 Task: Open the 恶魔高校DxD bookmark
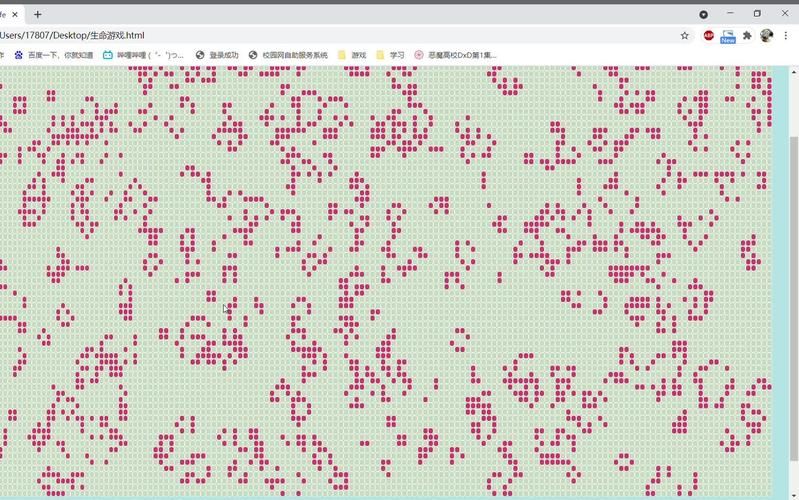[x=455, y=55]
